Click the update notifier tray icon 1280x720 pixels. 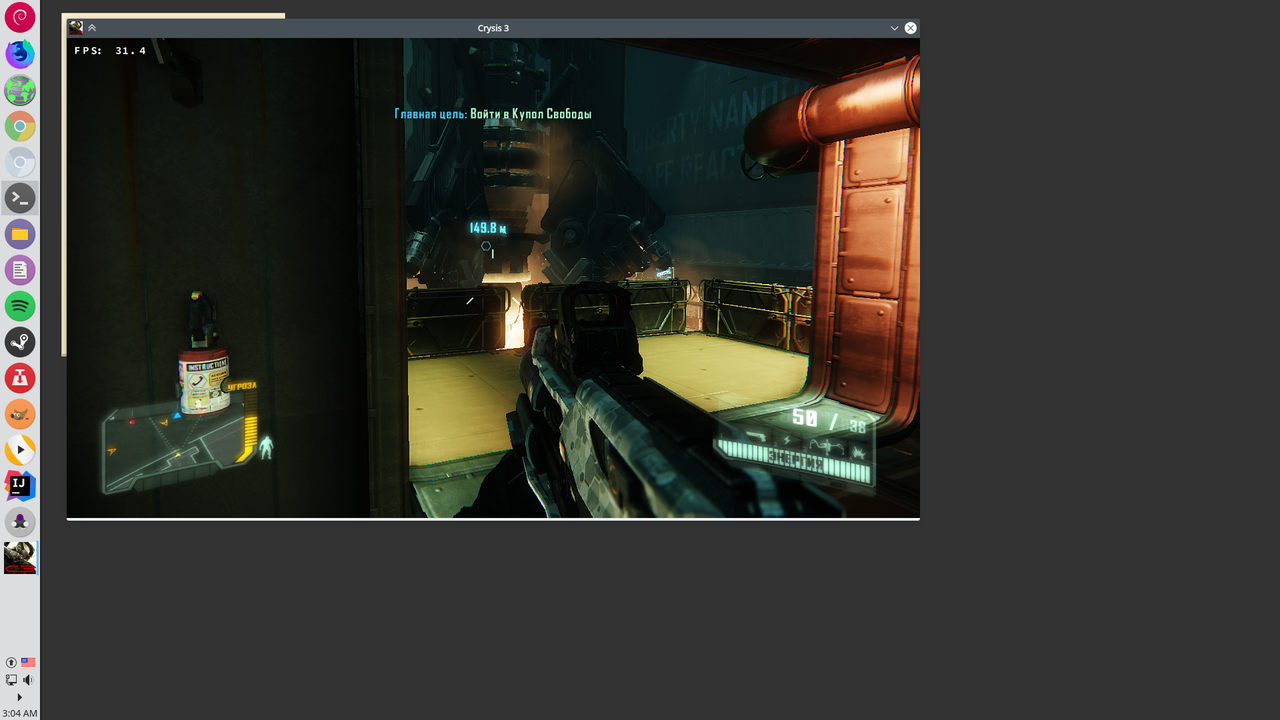click(x=11, y=662)
